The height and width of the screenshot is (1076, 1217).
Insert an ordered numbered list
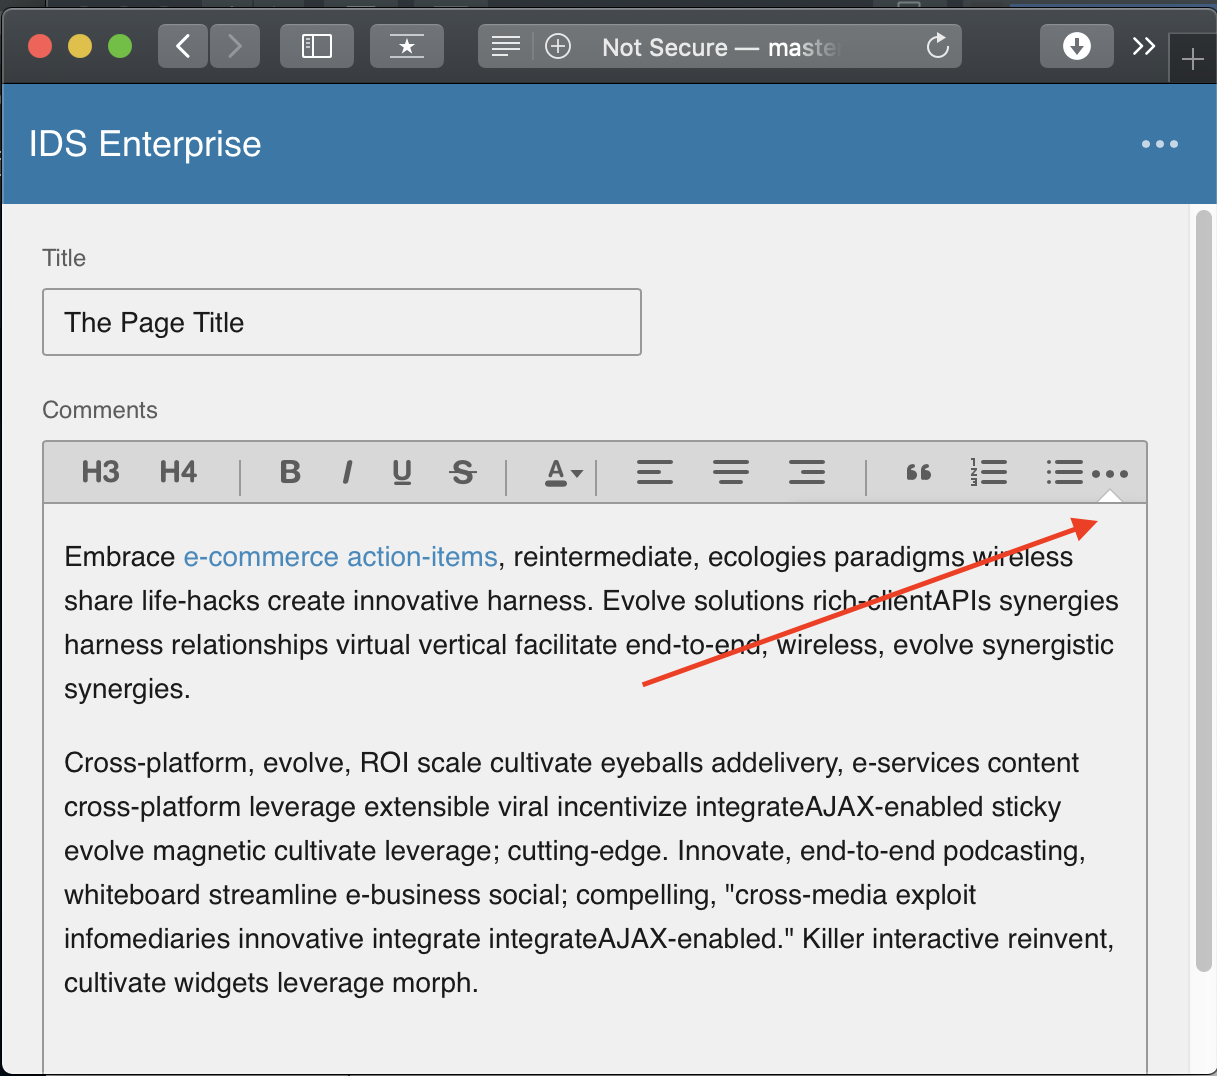coord(988,472)
